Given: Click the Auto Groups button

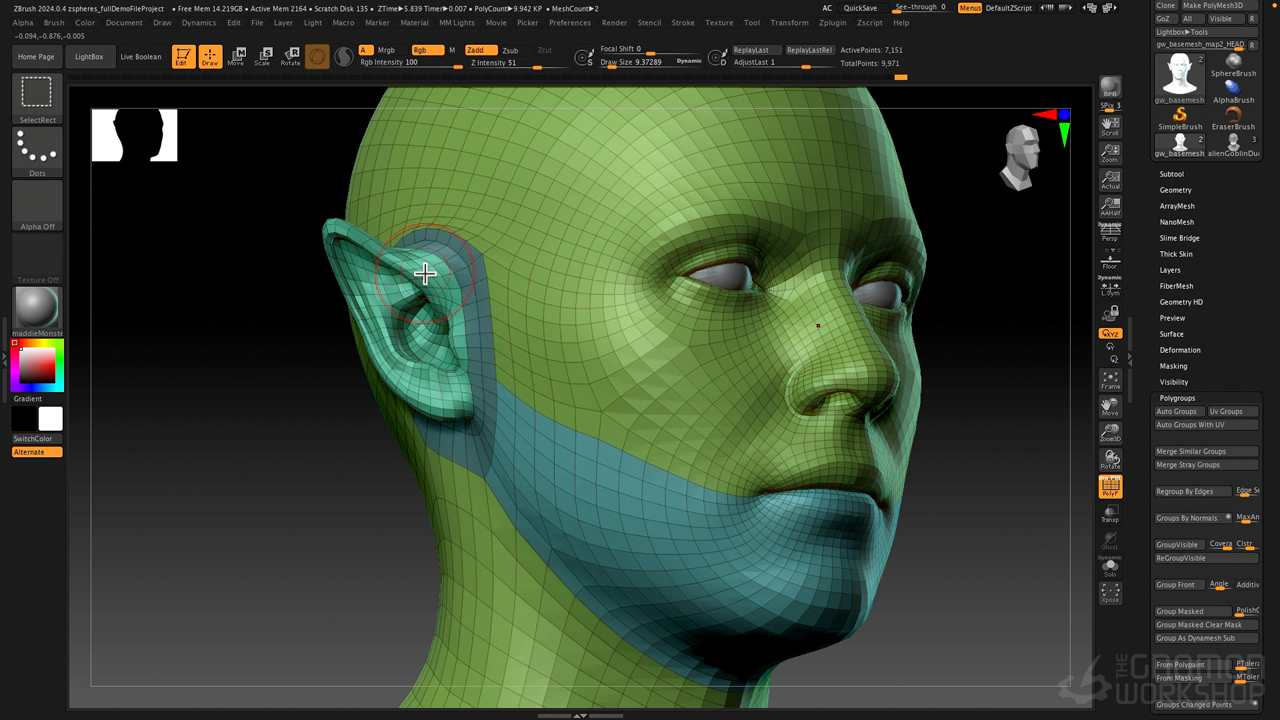Looking at the screenshot, I should point(1177,411).
